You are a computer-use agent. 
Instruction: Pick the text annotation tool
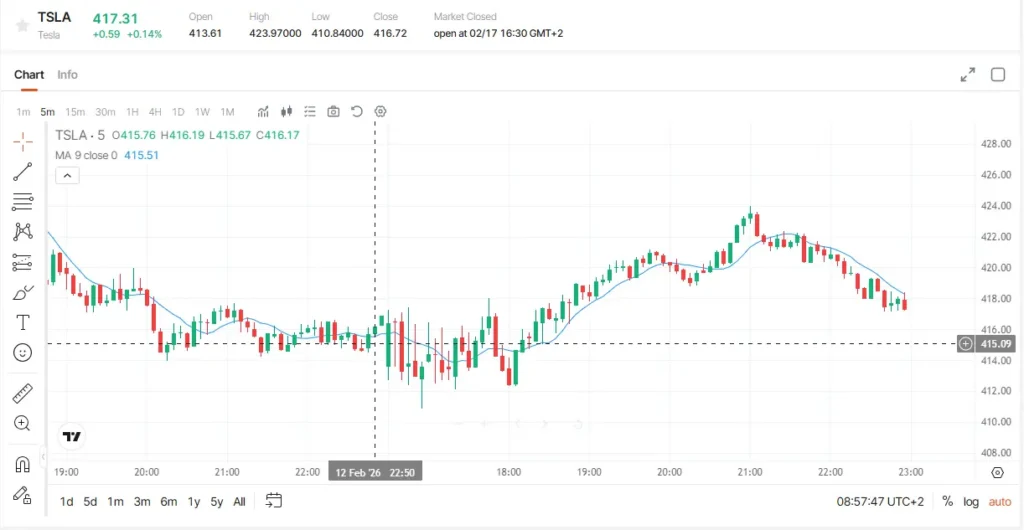23,322
